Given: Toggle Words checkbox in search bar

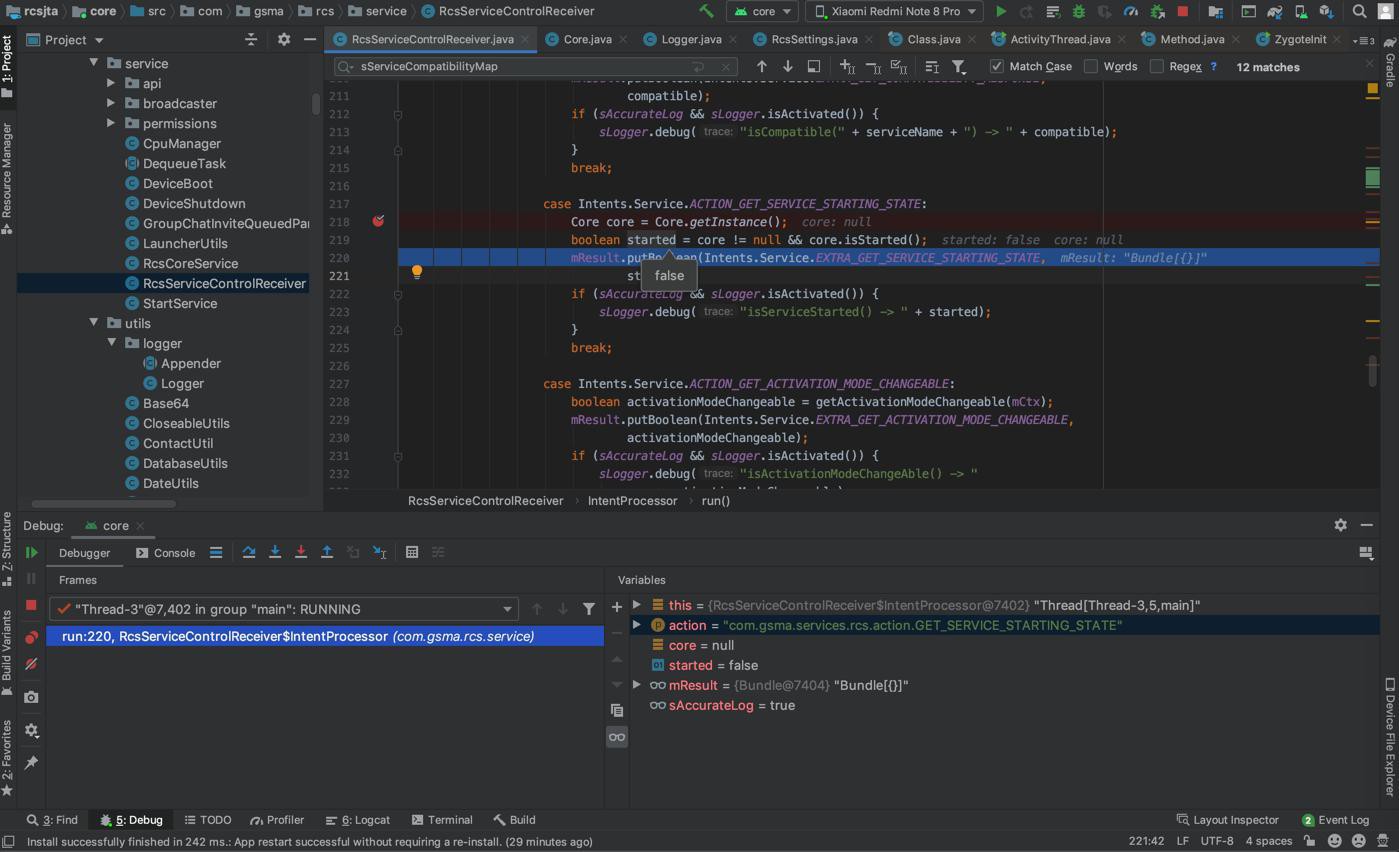Looking at the screenshot, I should 1091,66.
